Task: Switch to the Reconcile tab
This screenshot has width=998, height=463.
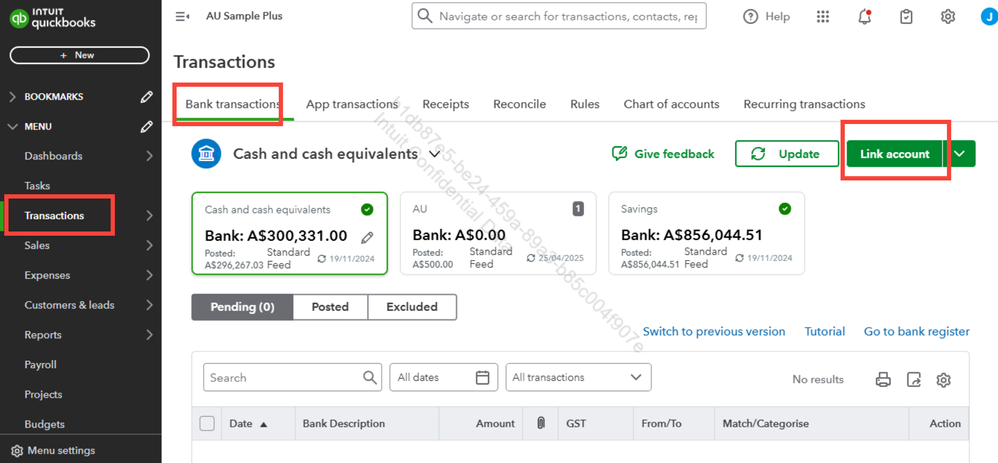Action: (x=519, y=104)
